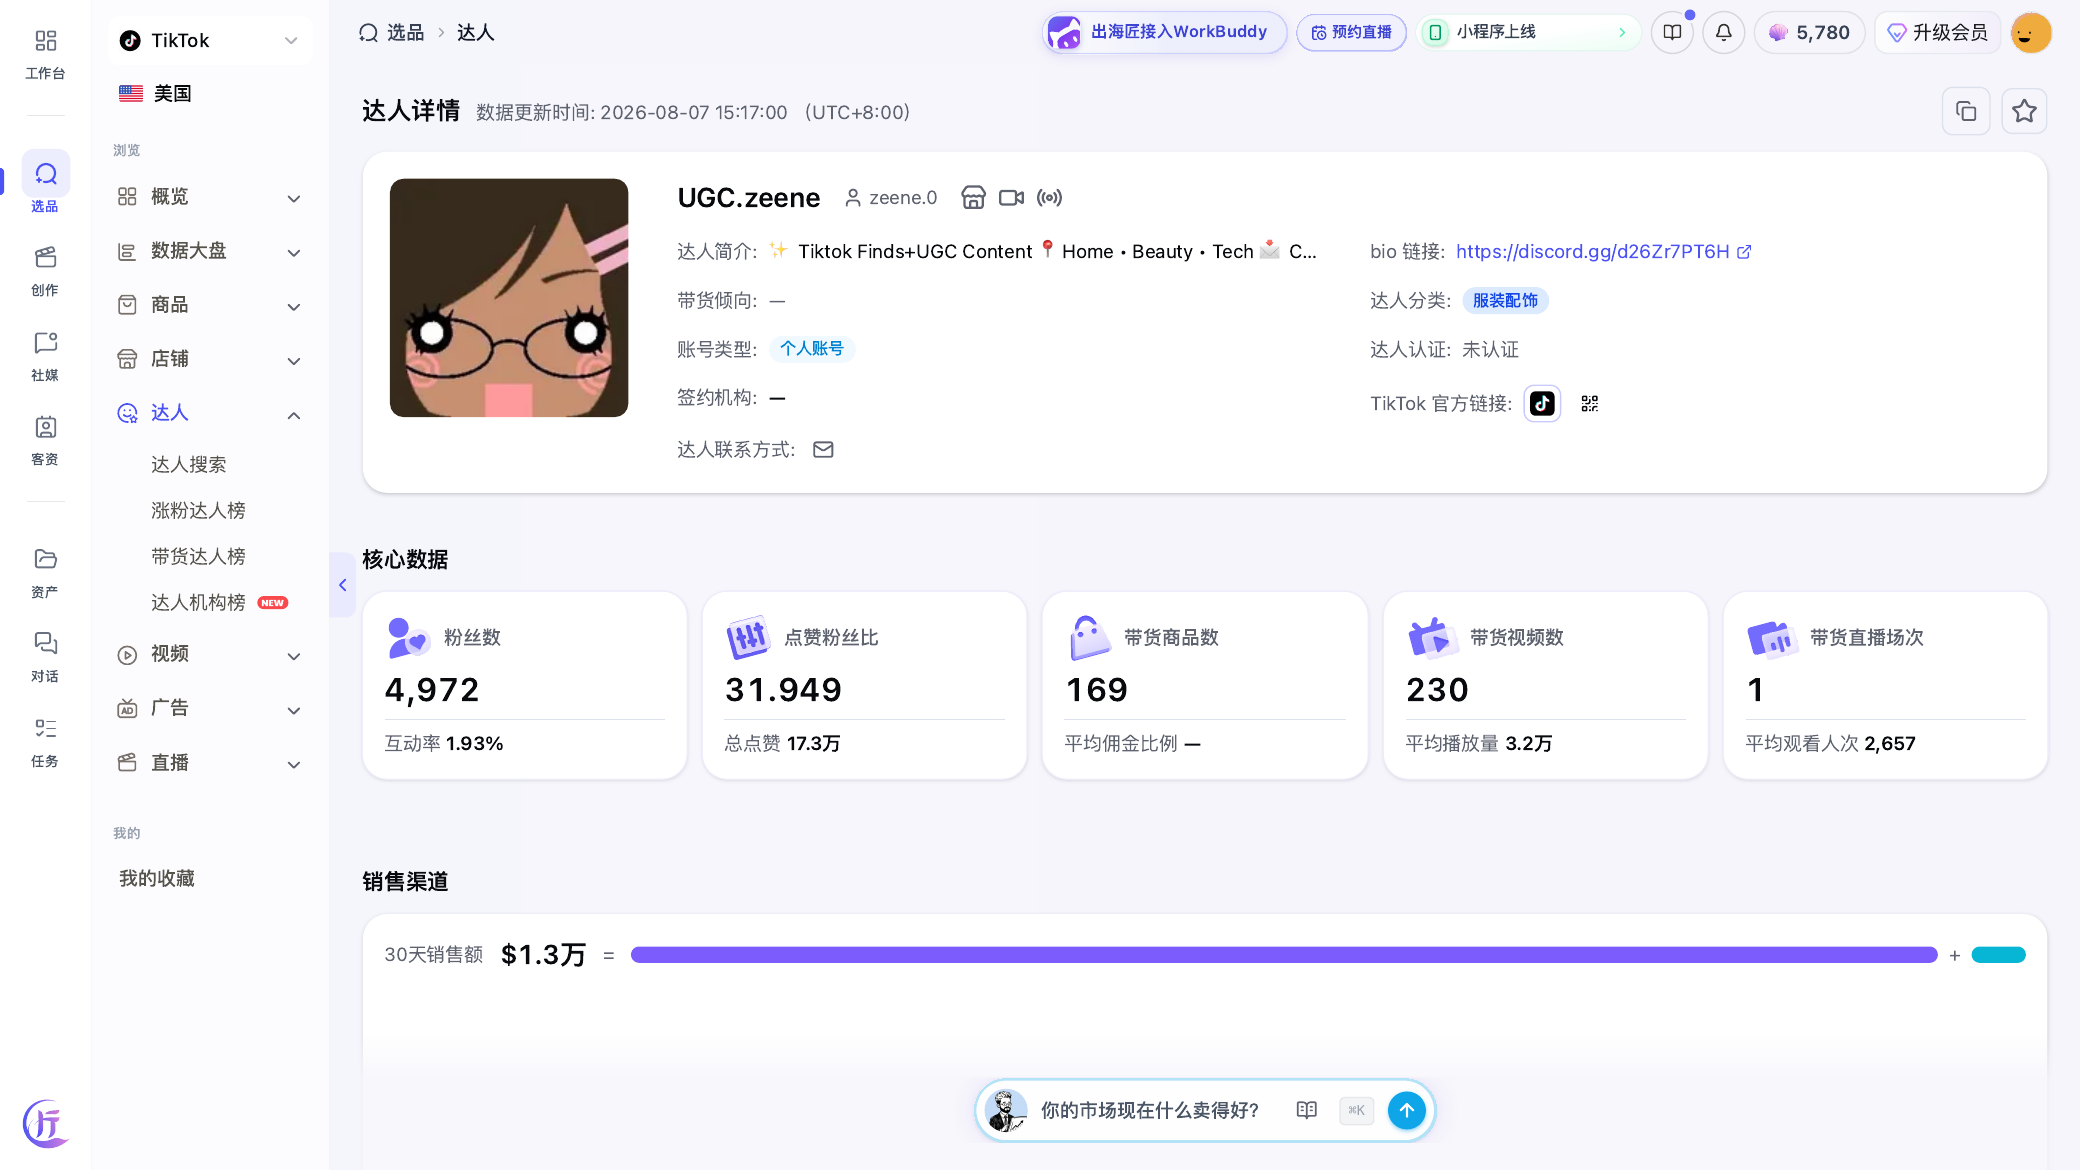
Task: Expand the 视频 menu section
Action: [209, 654]
